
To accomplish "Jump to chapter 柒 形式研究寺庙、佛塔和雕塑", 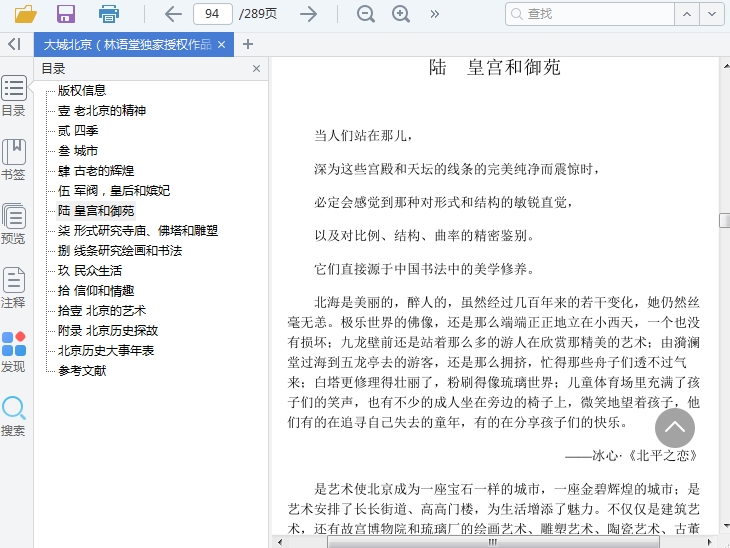I will click(138, 230).
